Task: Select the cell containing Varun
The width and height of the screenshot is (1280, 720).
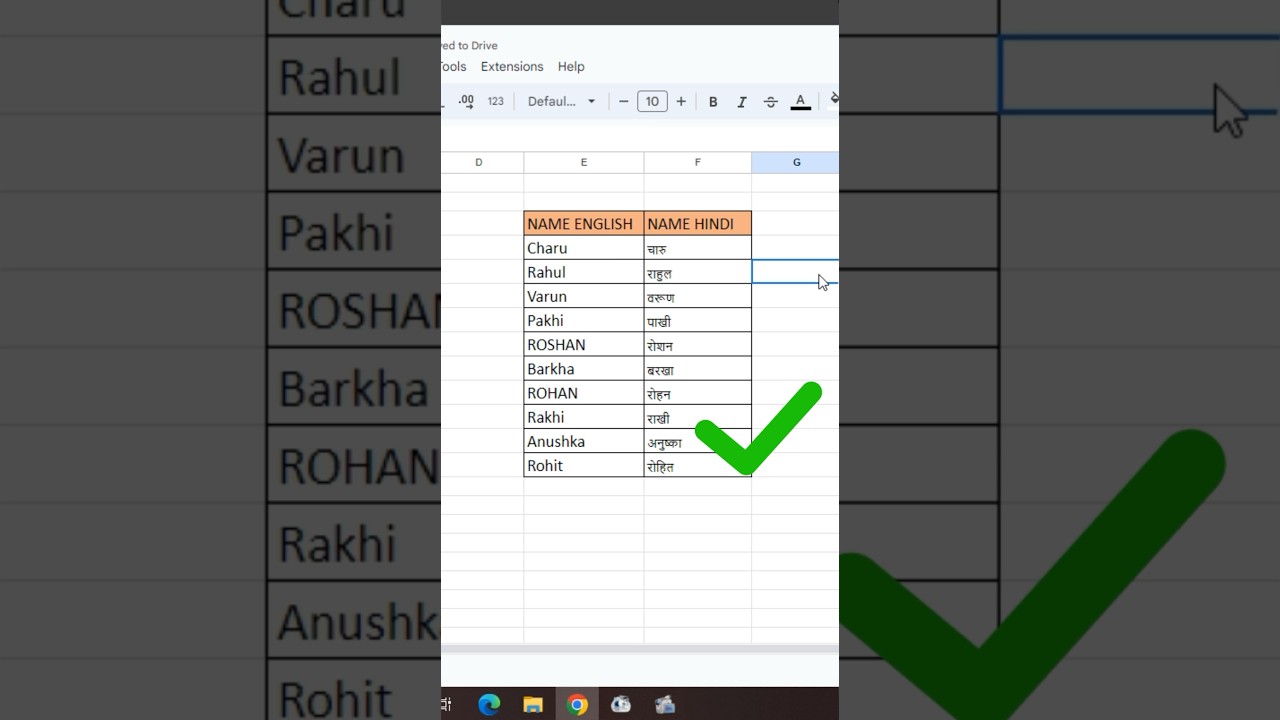Action: pos(584,296)
